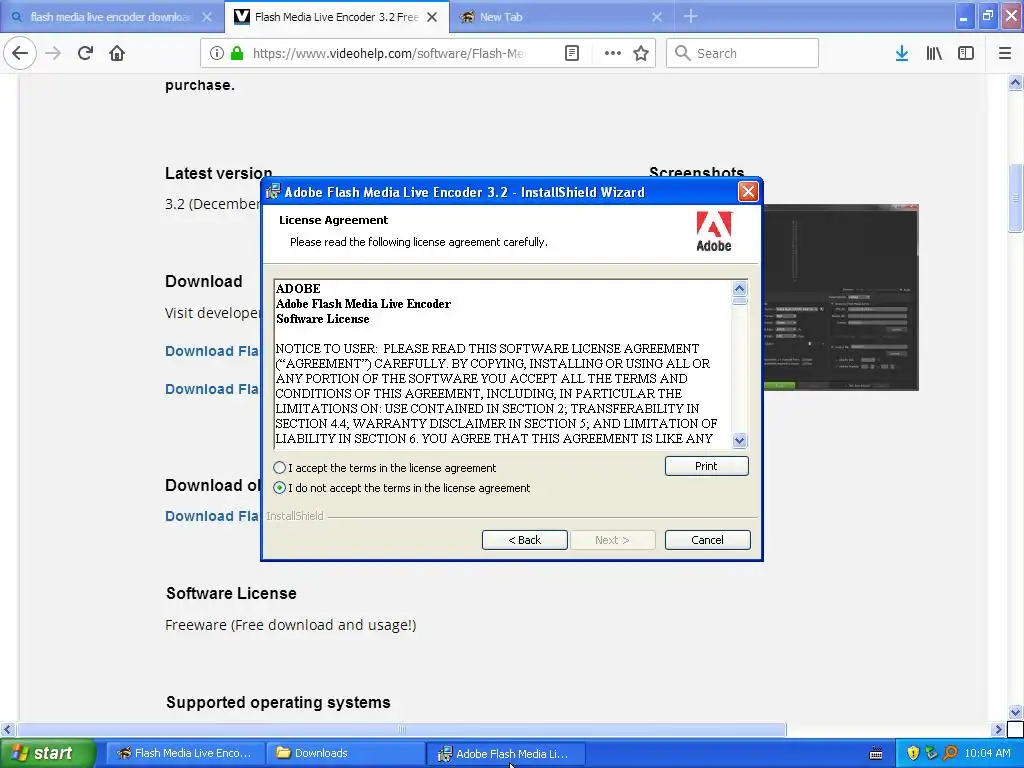Click the Firefox forward arrow
Screen dimensions: 1024x768
(x=53, y=53)
